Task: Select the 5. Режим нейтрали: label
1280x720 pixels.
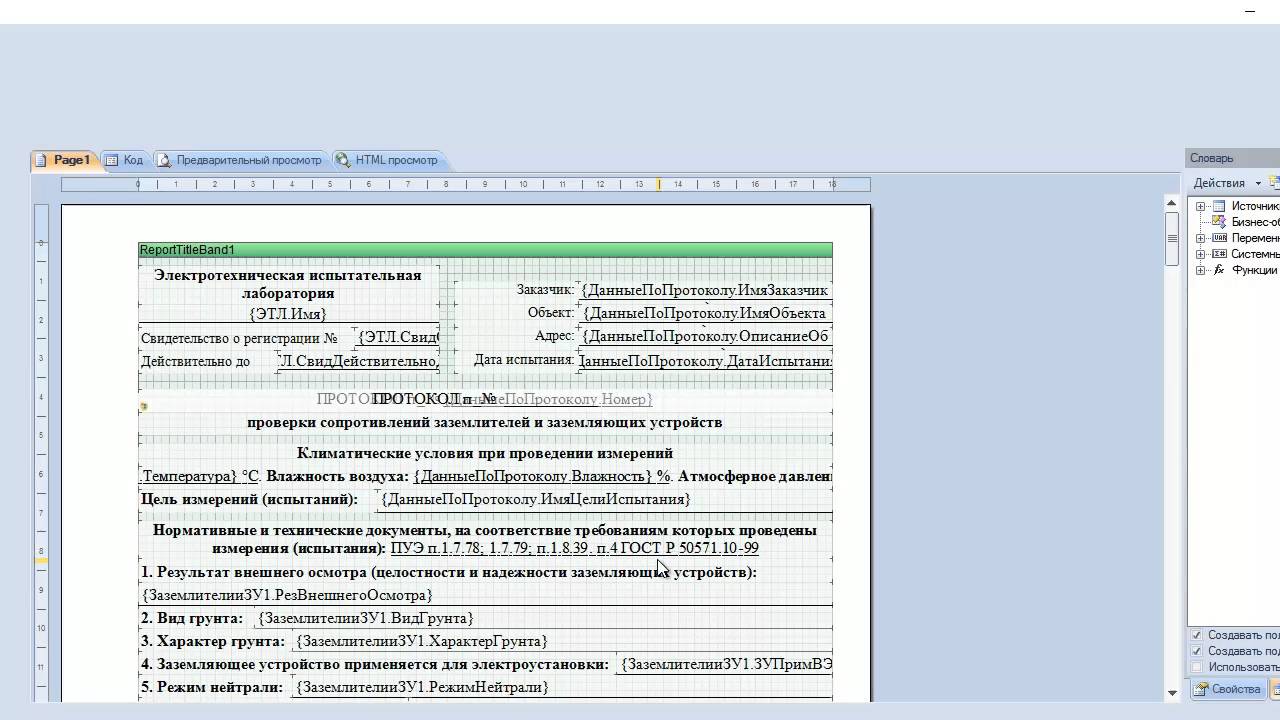Action: pyautogui.click(x=211, y=687)
